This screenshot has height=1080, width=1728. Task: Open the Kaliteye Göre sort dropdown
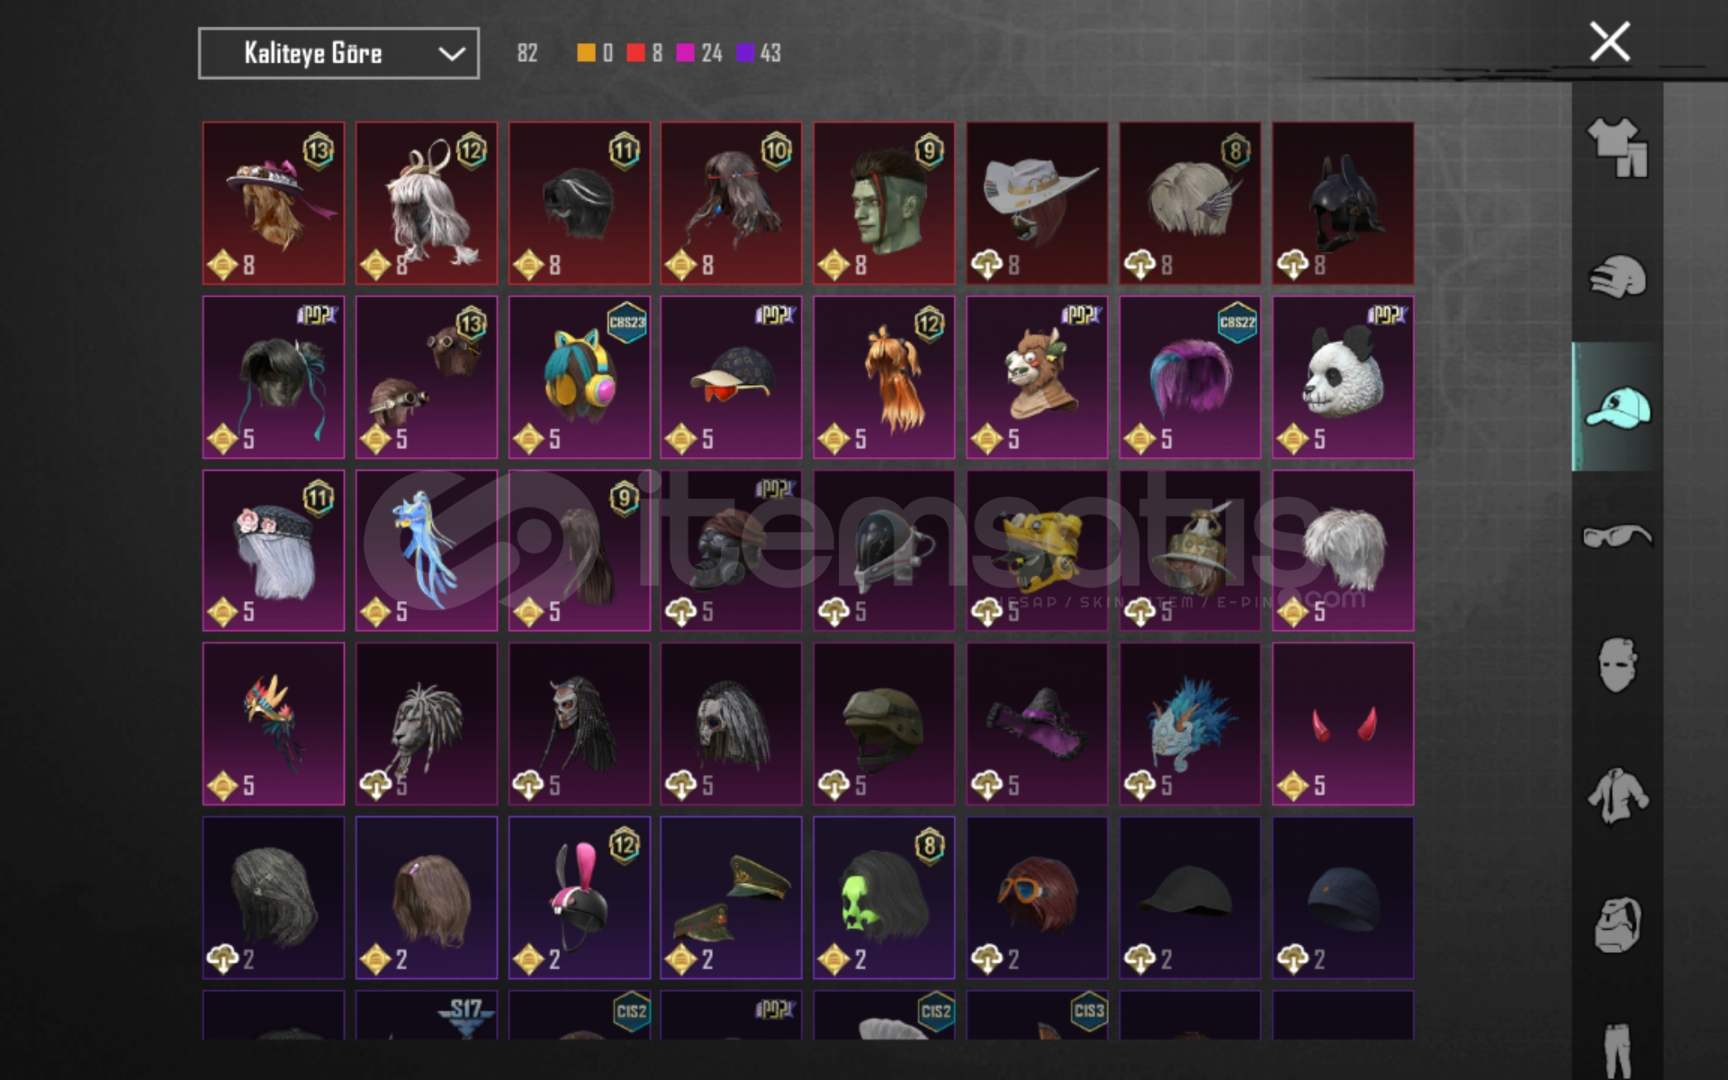pos(338,53)
